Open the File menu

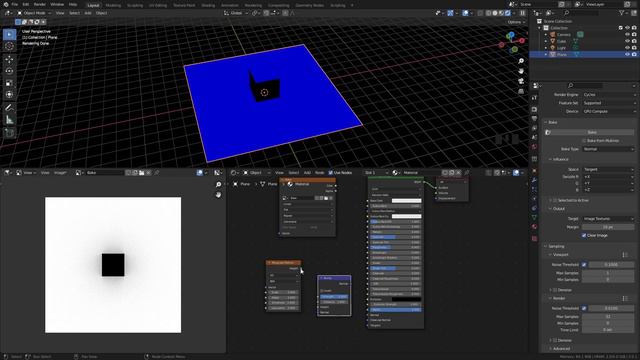pyautogui.click(x=15, y=4)
